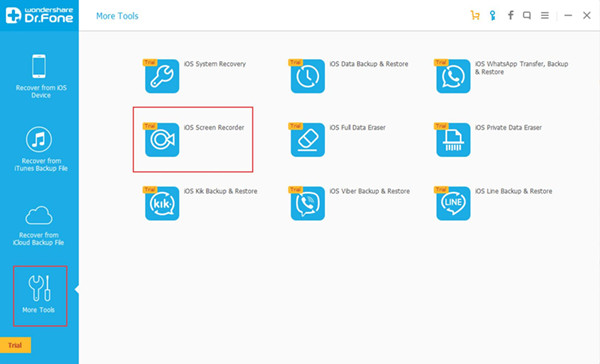Click the "iOS Kik Backup & Restore" label
Image resolution: width=600 pixels, height=364 pixels.
220,191
